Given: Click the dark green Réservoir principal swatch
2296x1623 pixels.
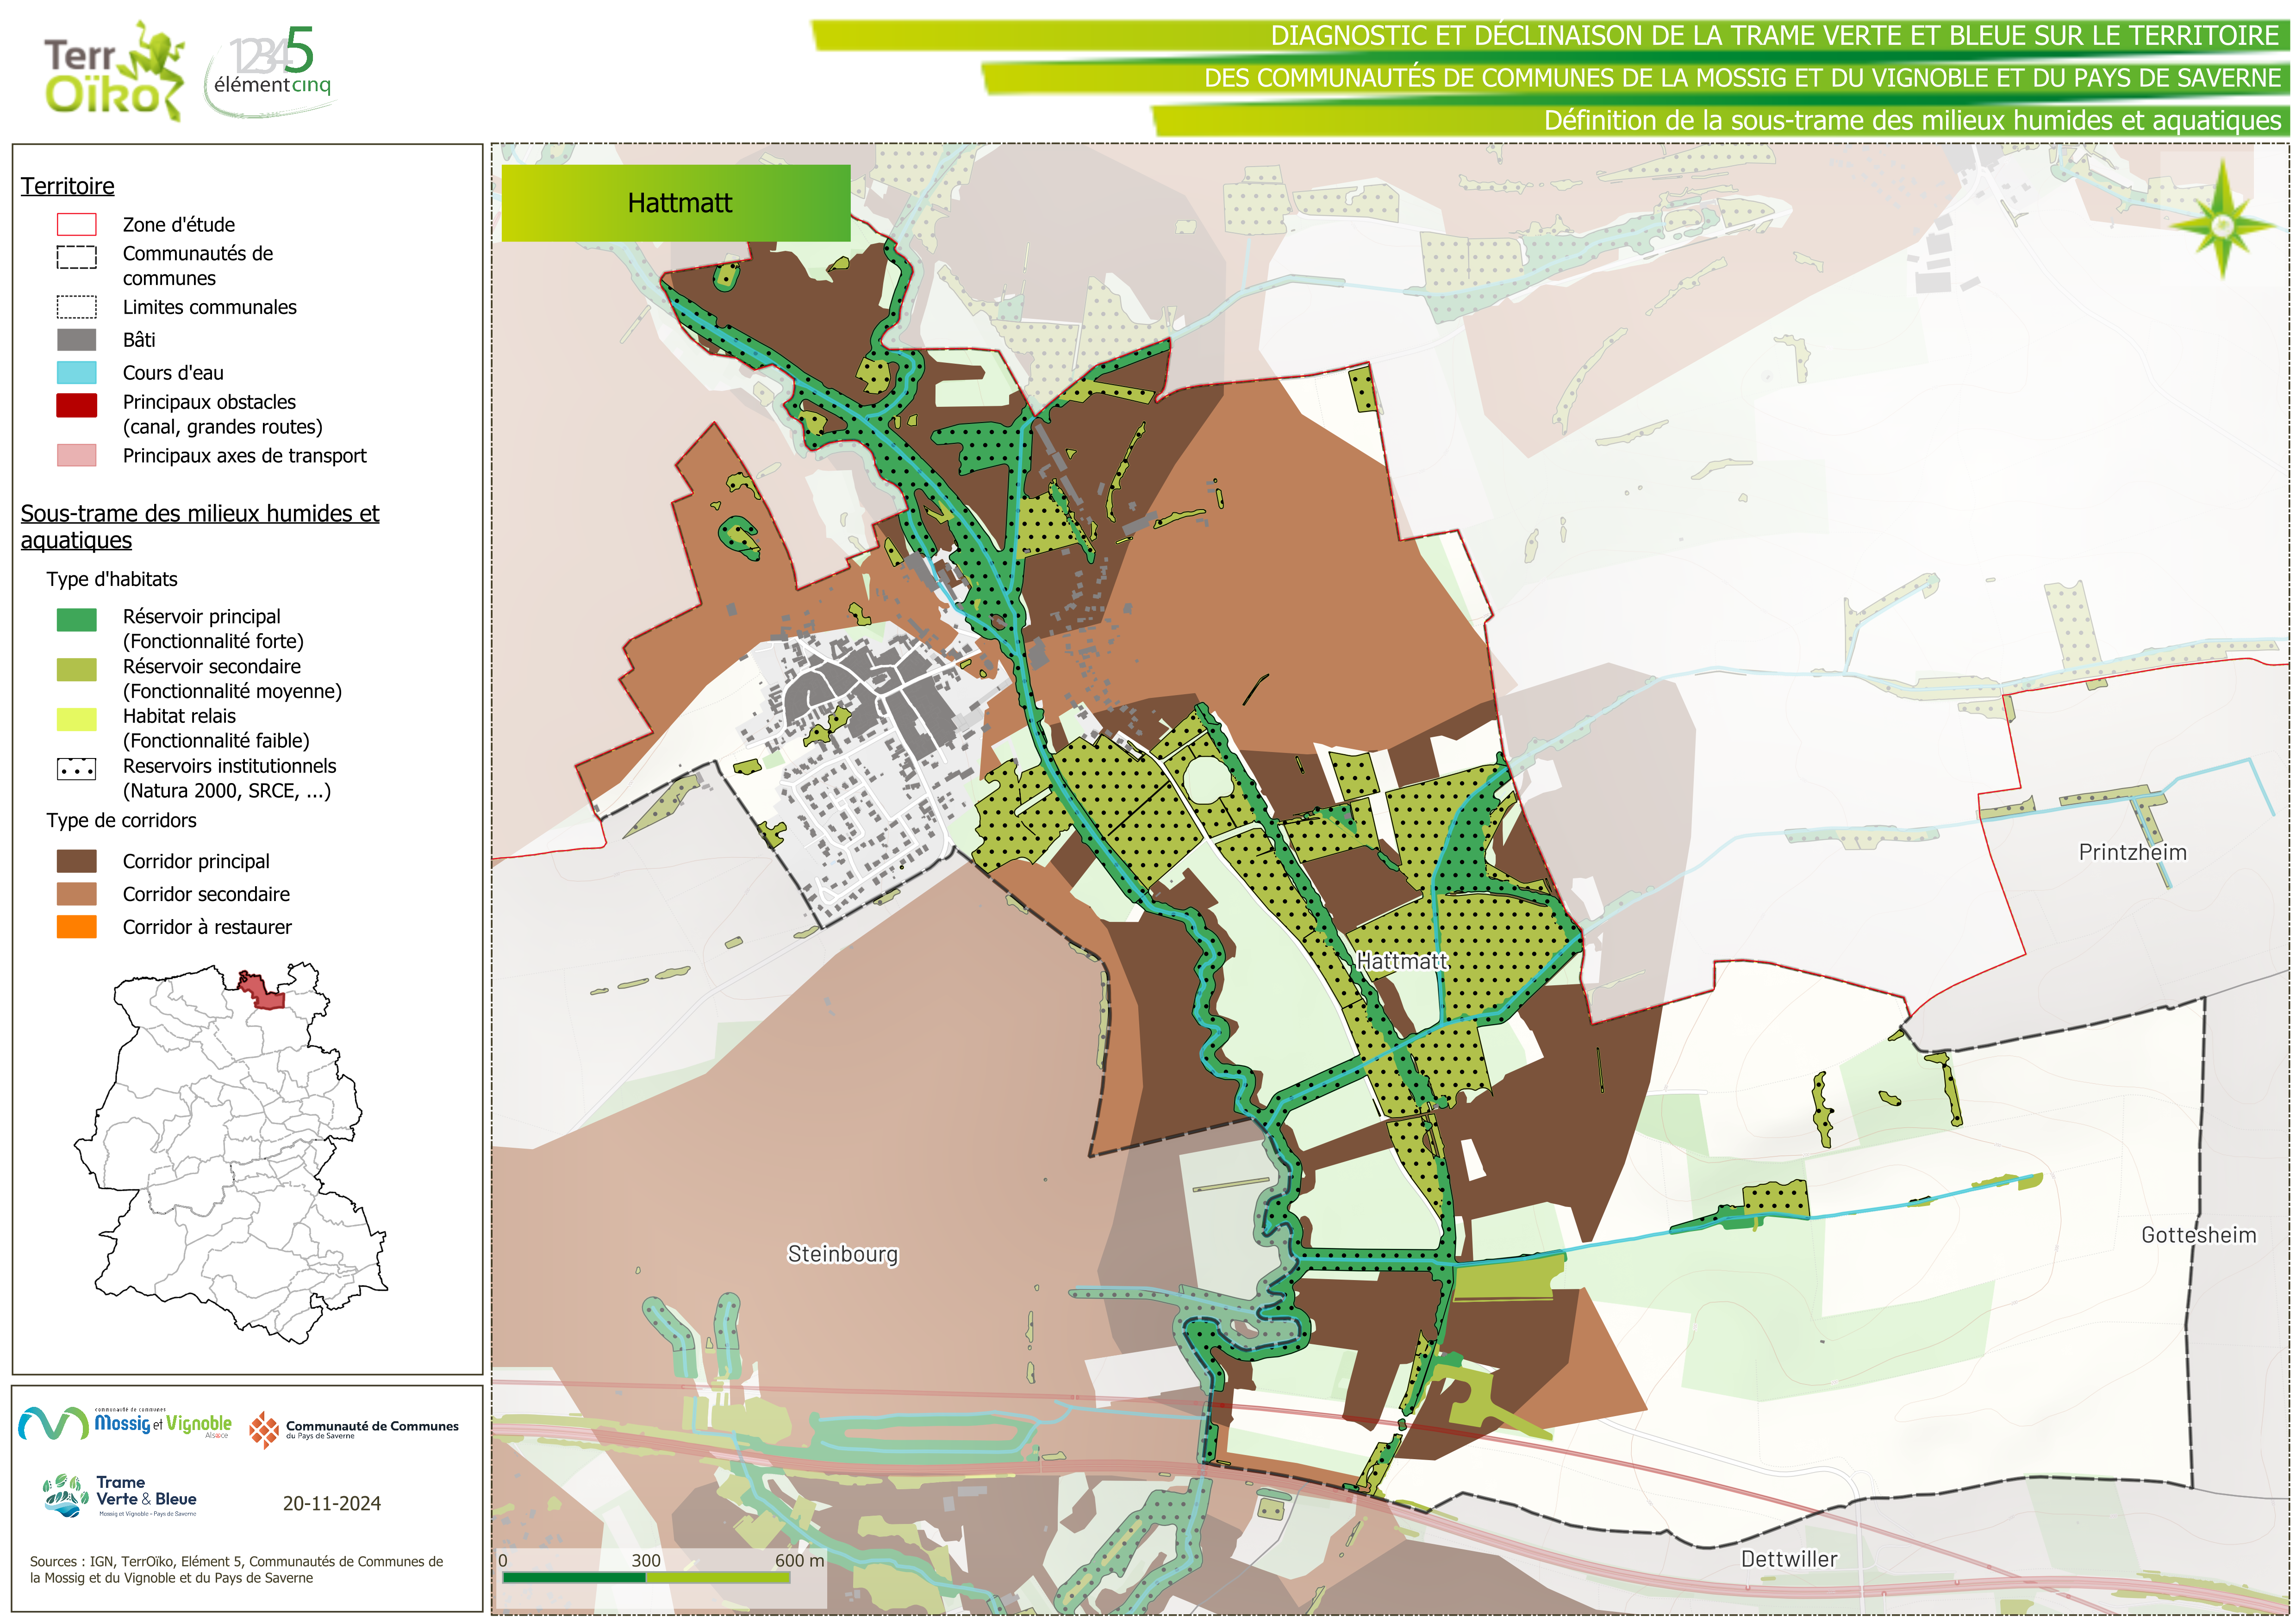Looking at the screenshot, I should [x=77, y=619].
